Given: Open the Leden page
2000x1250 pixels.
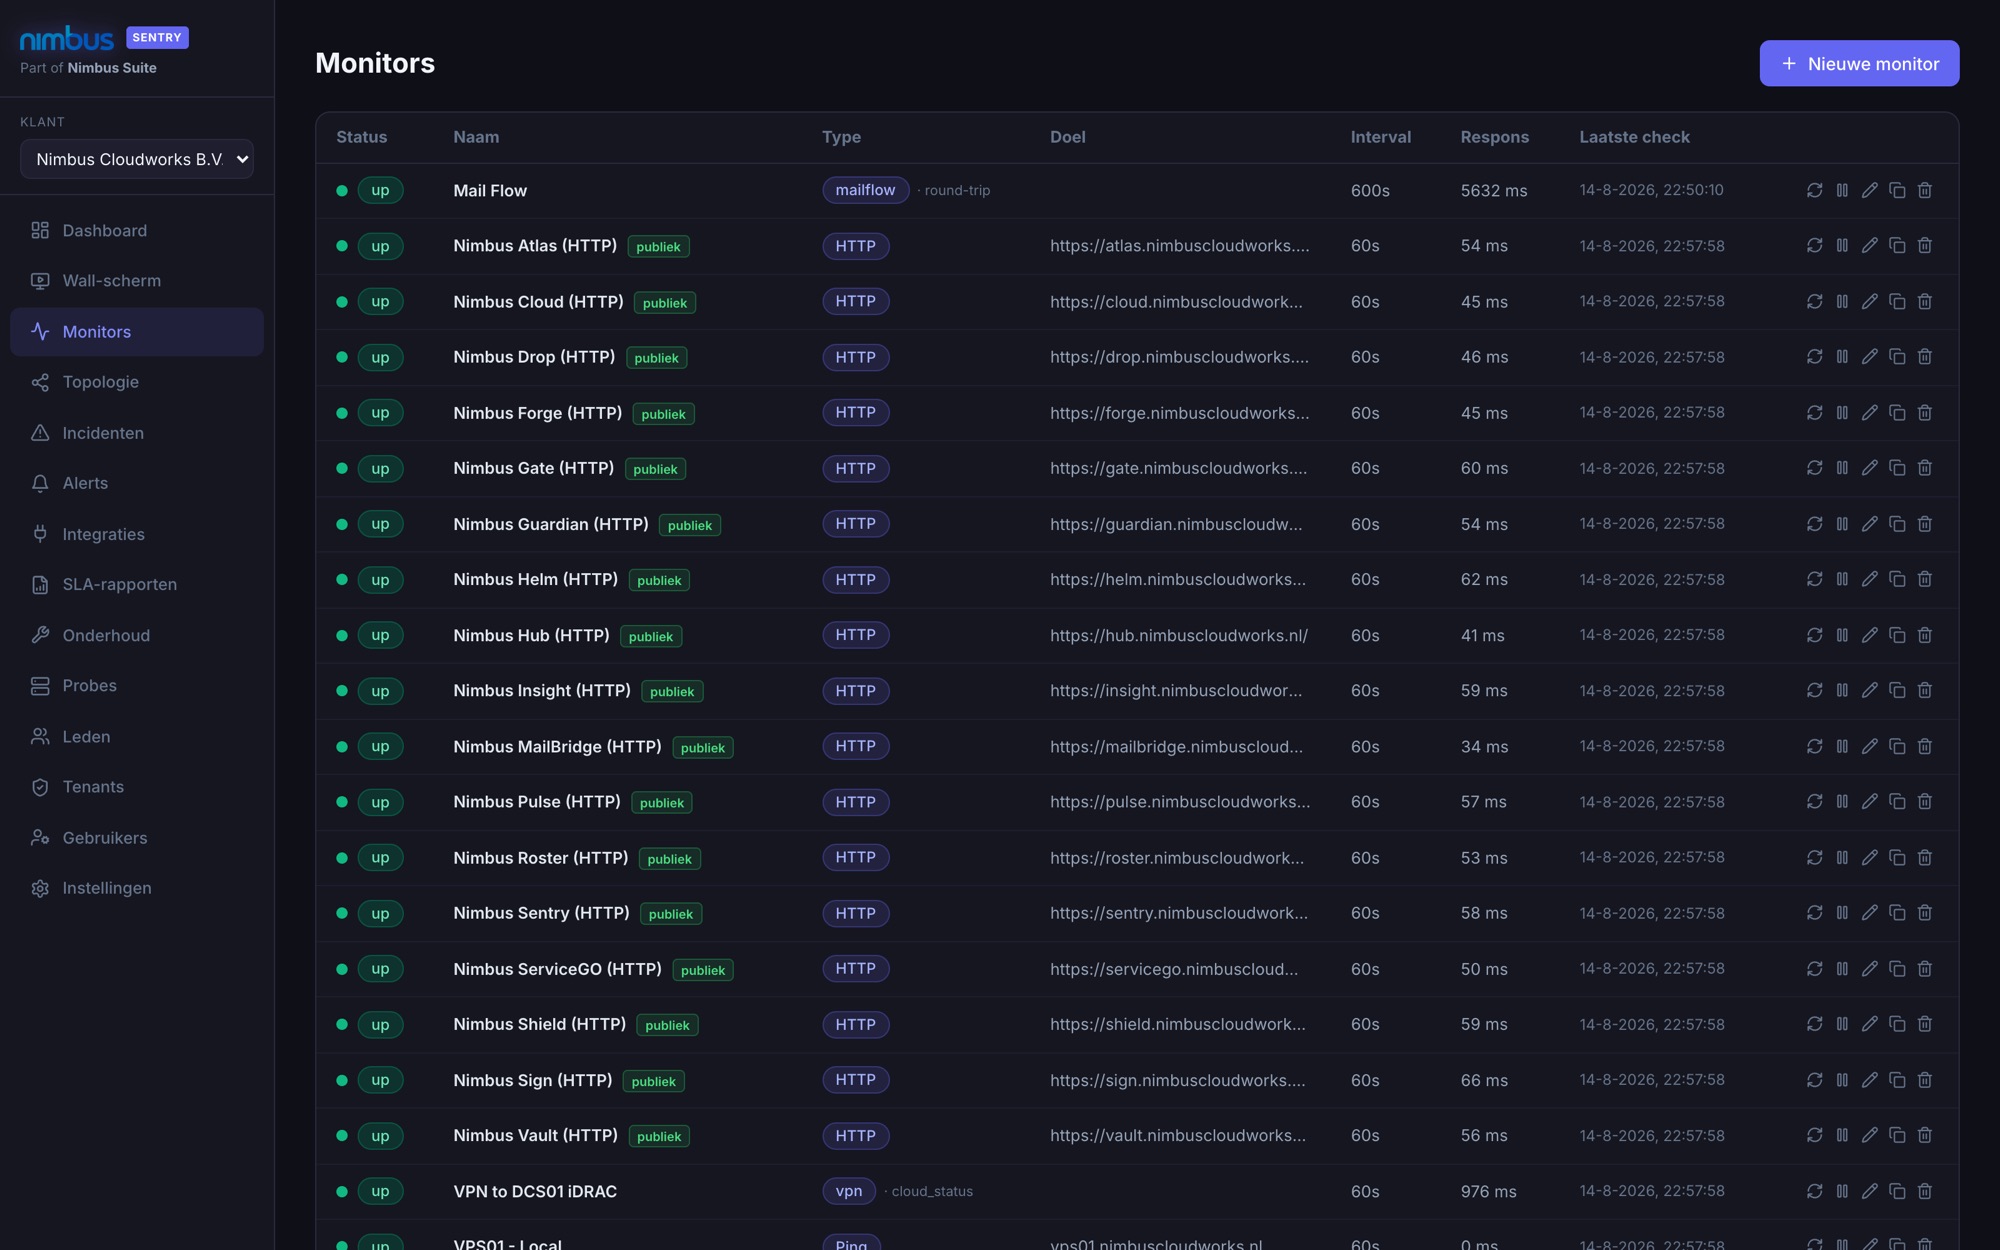Looking at the screenshot, I should 137,736.
